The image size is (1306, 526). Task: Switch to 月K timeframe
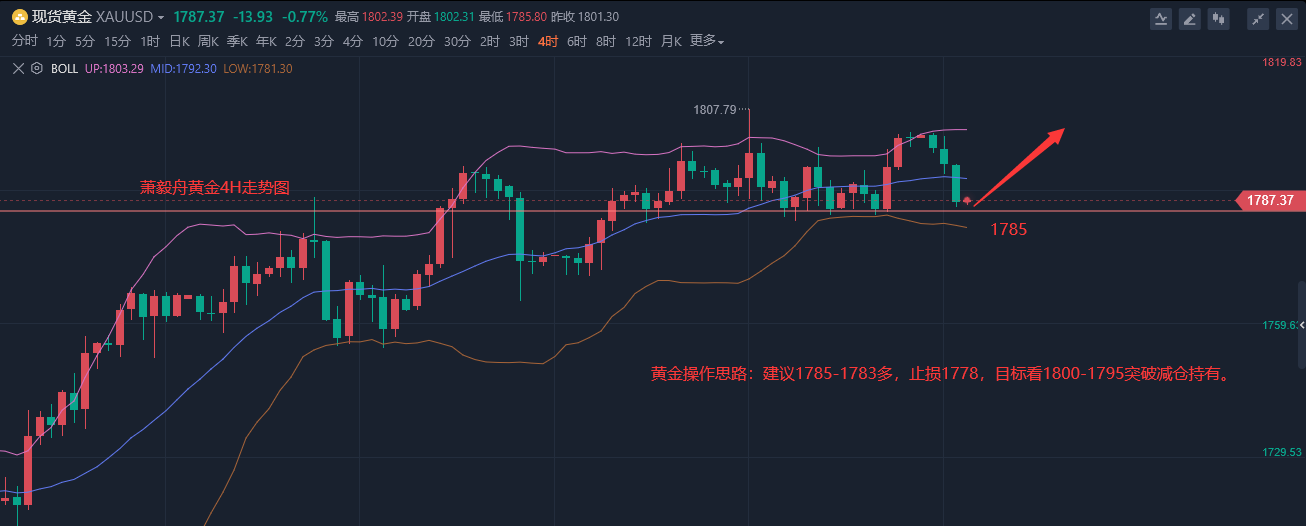pyautogui.click(x=669, y=41)
